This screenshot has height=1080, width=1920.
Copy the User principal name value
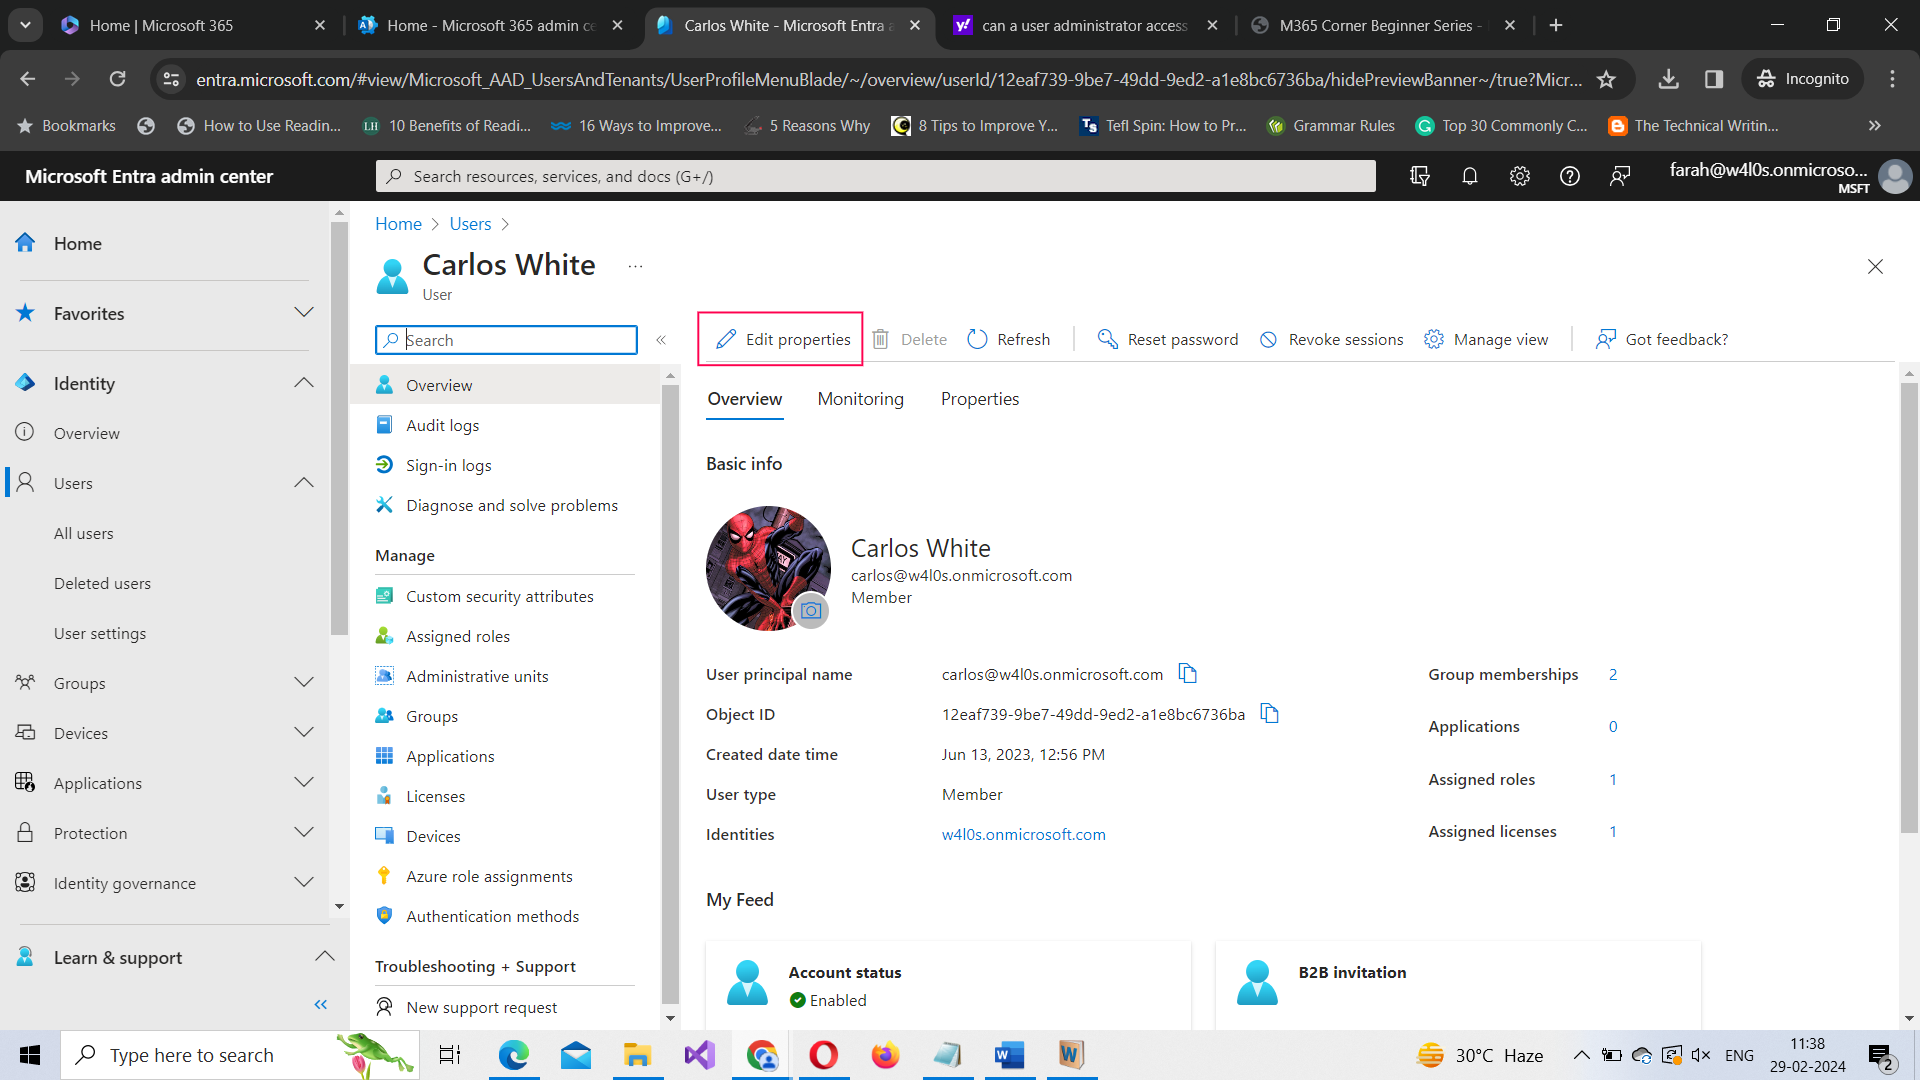1188,674
